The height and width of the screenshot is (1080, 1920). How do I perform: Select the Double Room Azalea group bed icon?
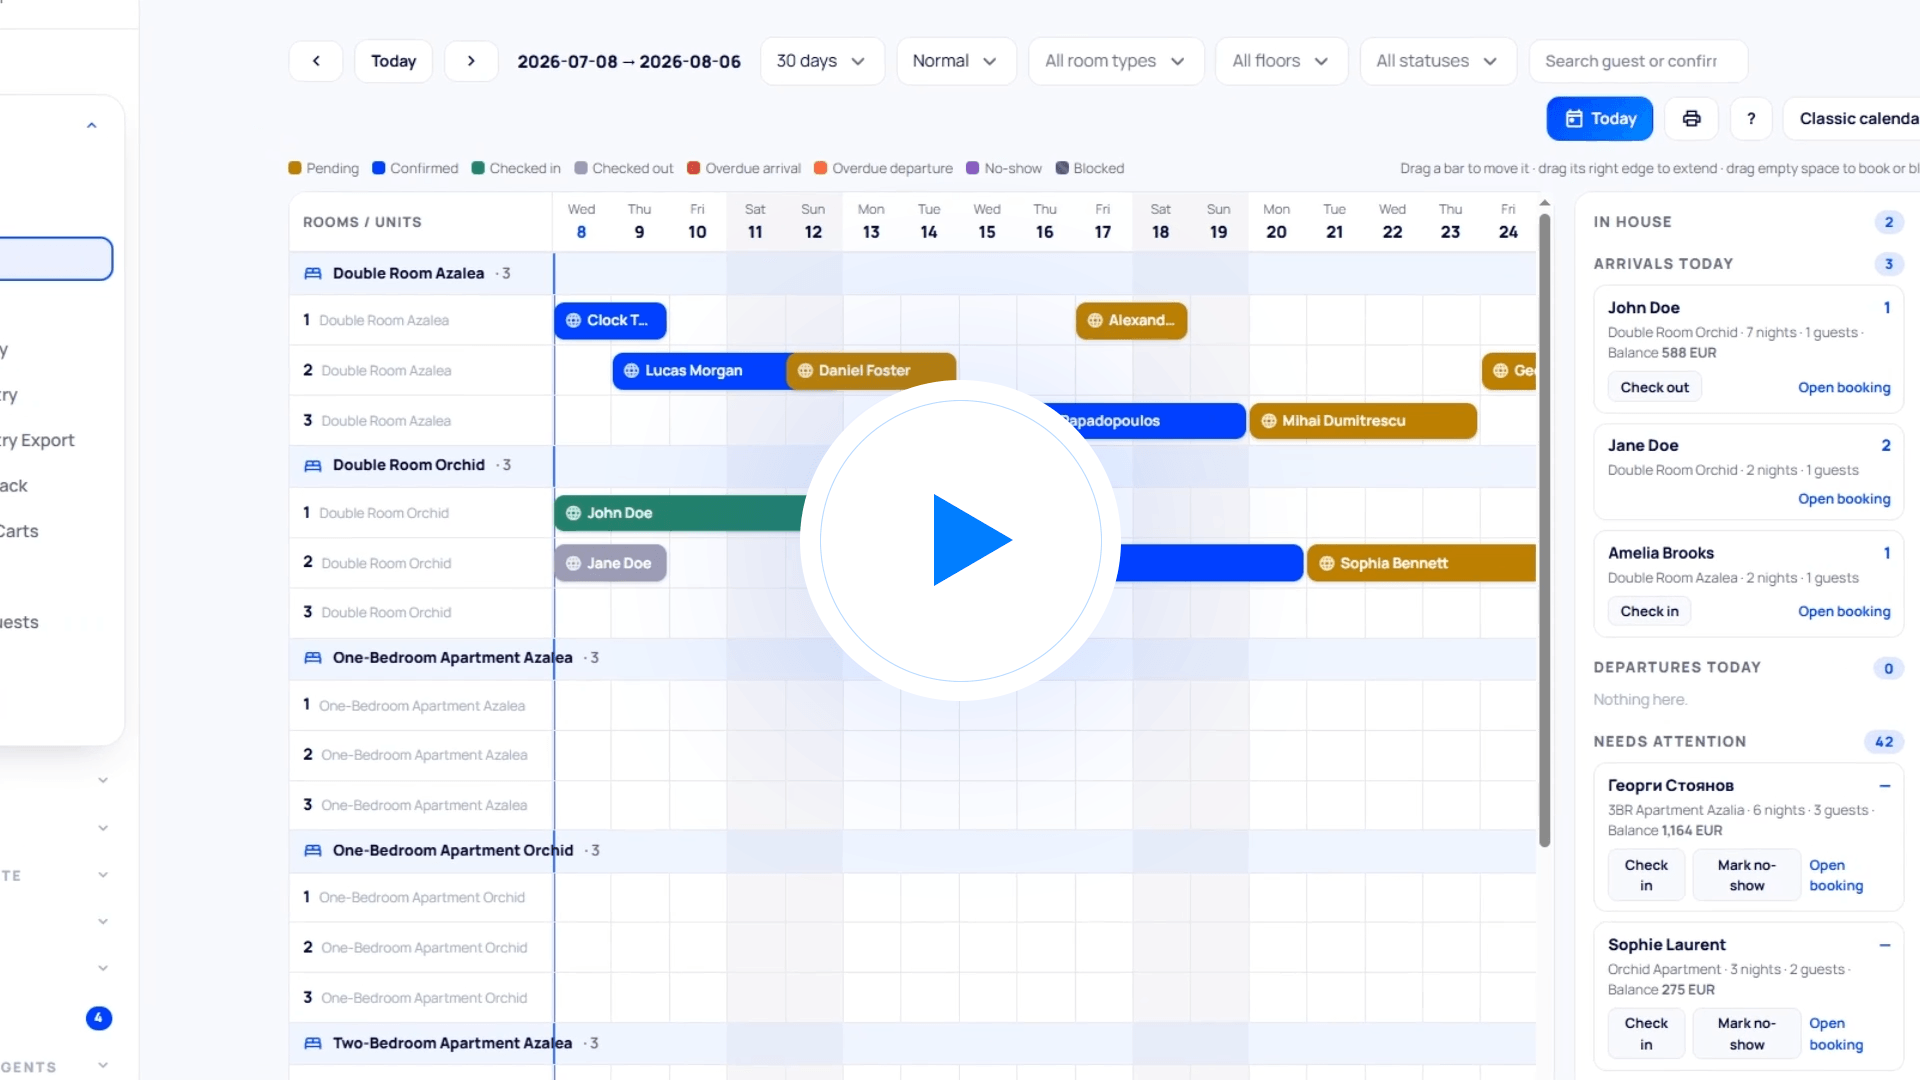[313, 273]
